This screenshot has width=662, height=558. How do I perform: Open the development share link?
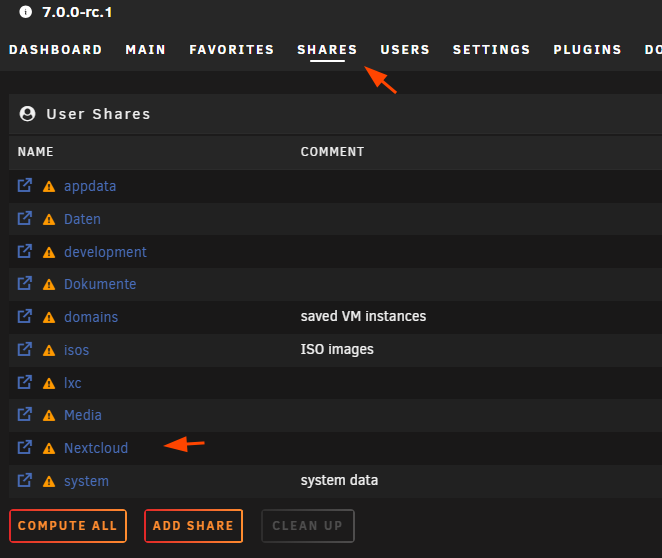pos(105,252)
